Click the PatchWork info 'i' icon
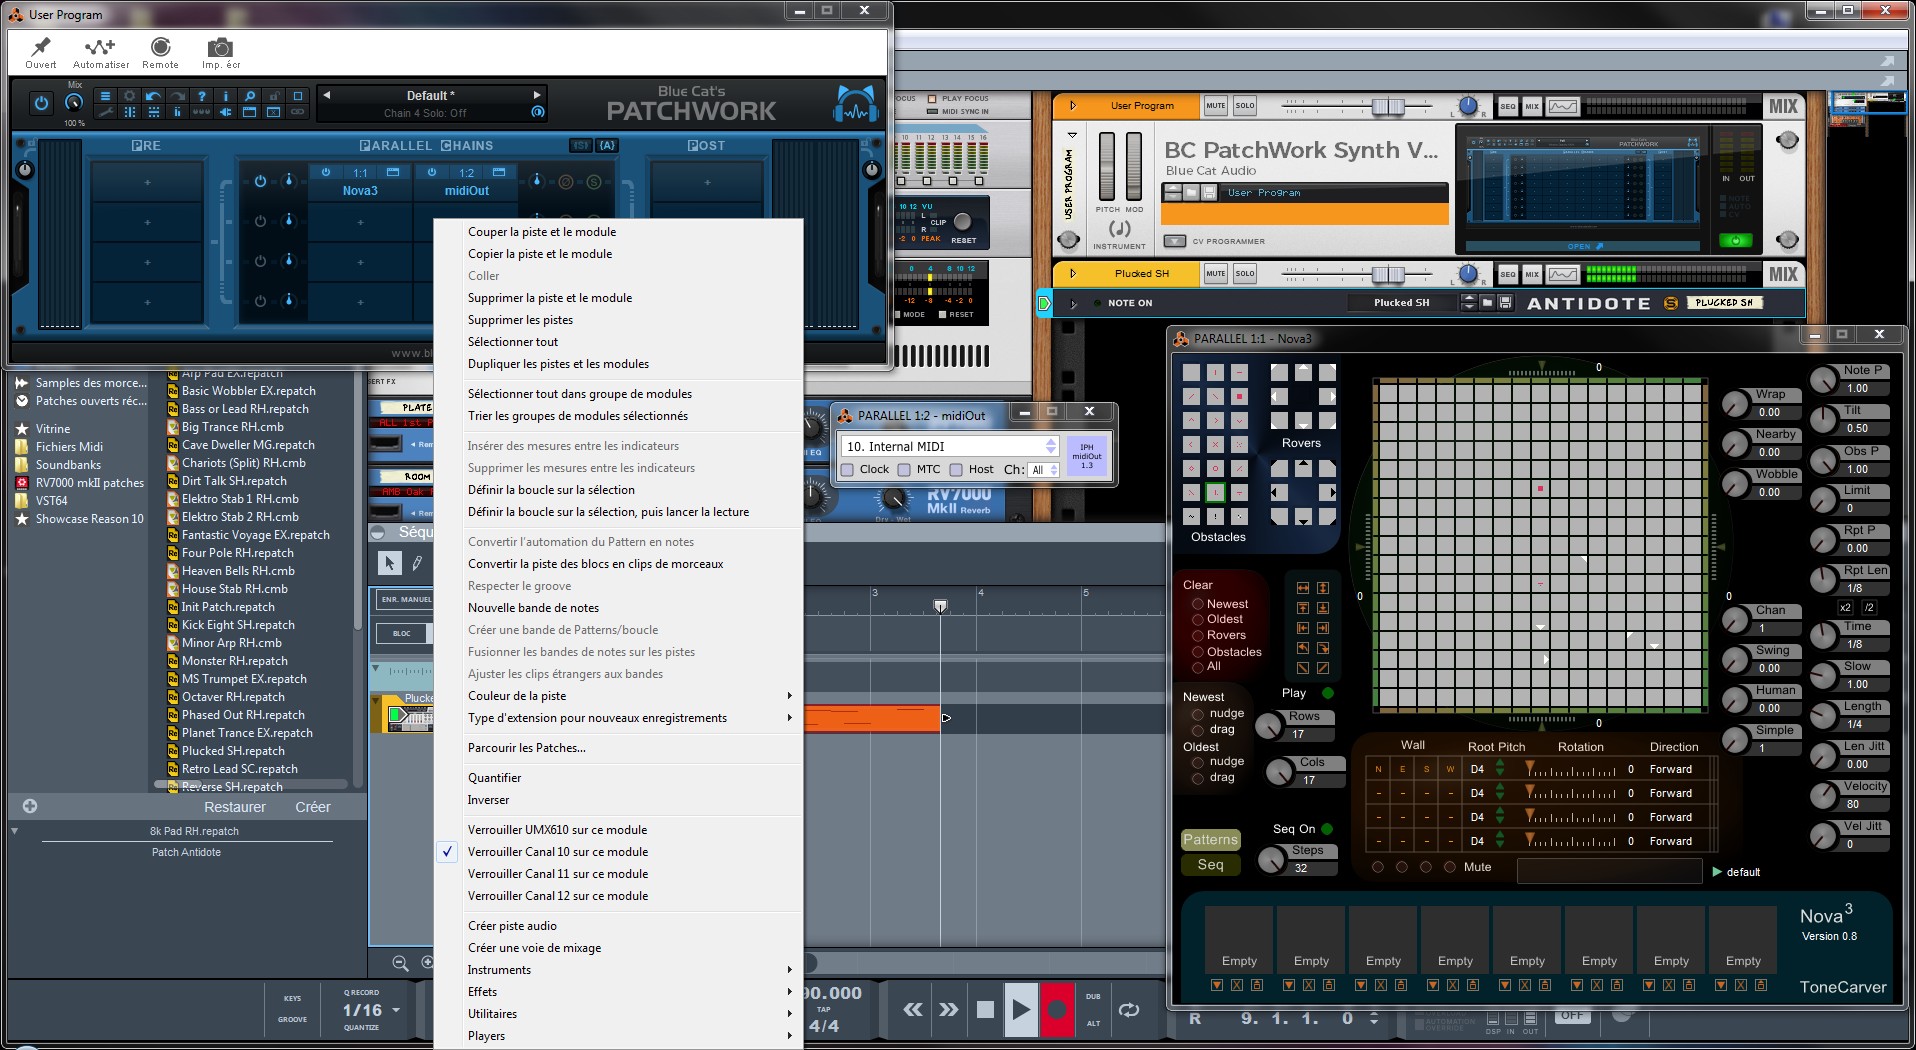This screenshot has height=1050, width=1916. [225, 97]
